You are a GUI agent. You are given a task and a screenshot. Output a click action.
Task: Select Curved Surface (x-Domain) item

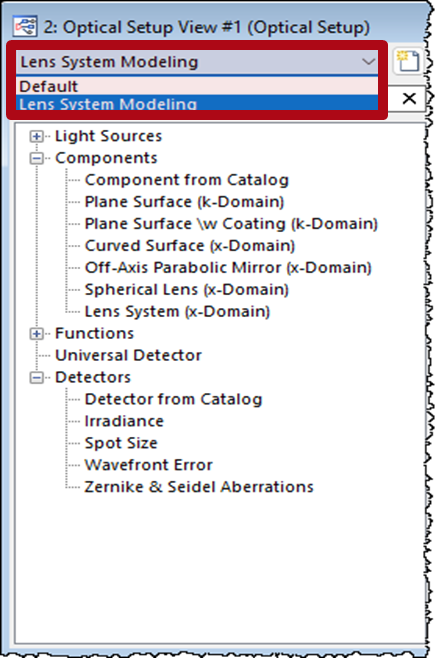pyautogui.click(x=190, y=245)
